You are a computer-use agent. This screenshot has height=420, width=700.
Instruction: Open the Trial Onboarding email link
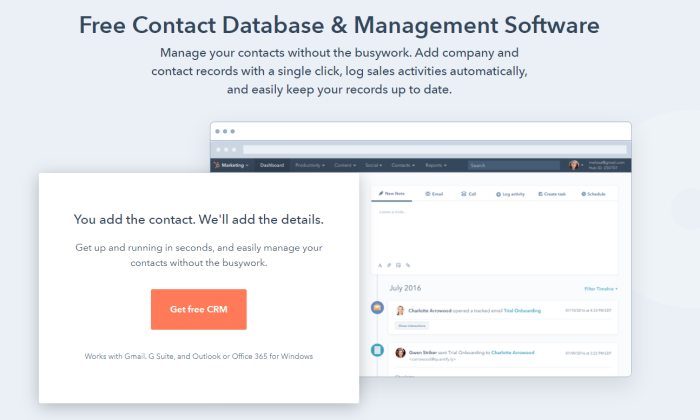522,311
